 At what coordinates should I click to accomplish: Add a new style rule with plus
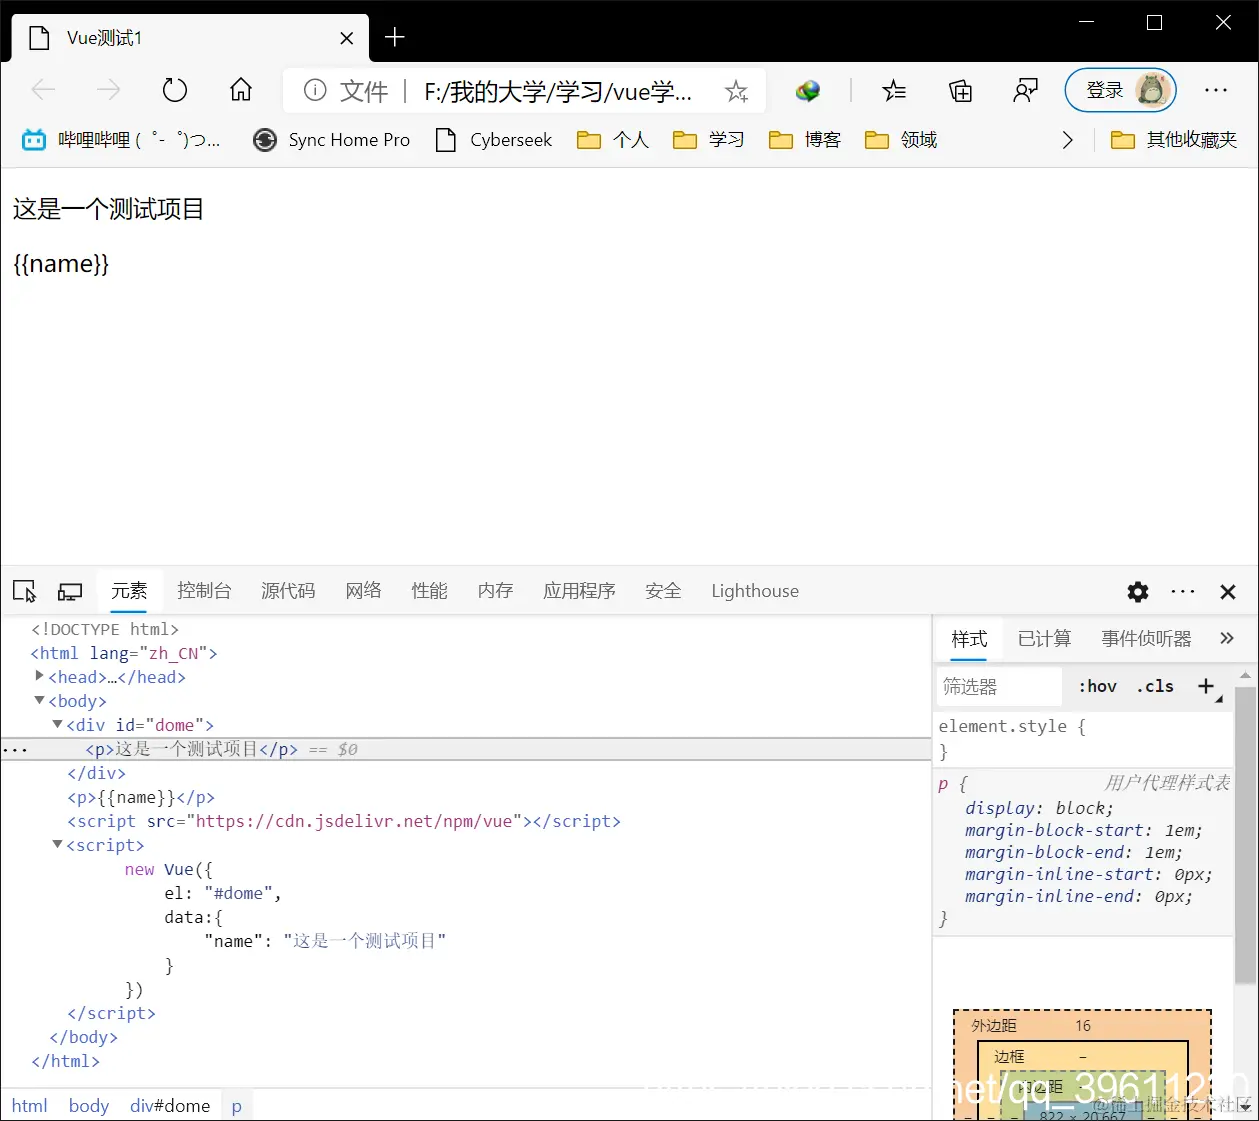point(1206,686)
